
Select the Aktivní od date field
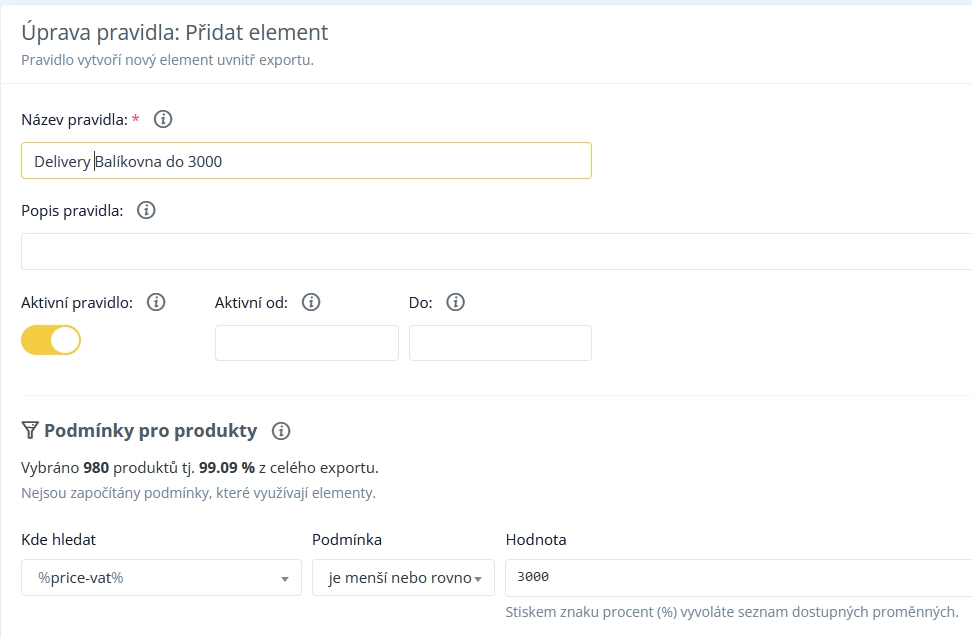(x=306, y=343)
